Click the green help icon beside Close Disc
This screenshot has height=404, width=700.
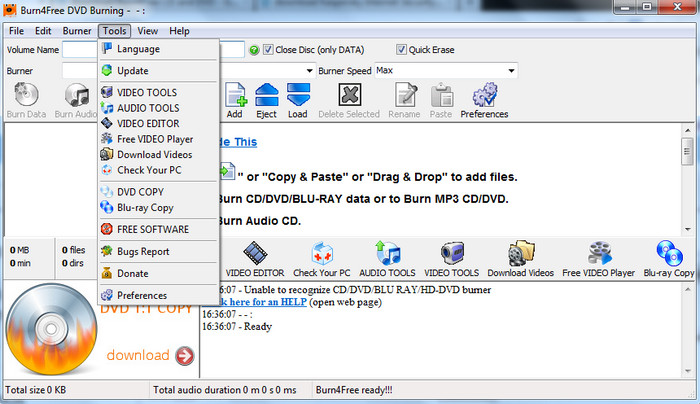click(254, 50)
